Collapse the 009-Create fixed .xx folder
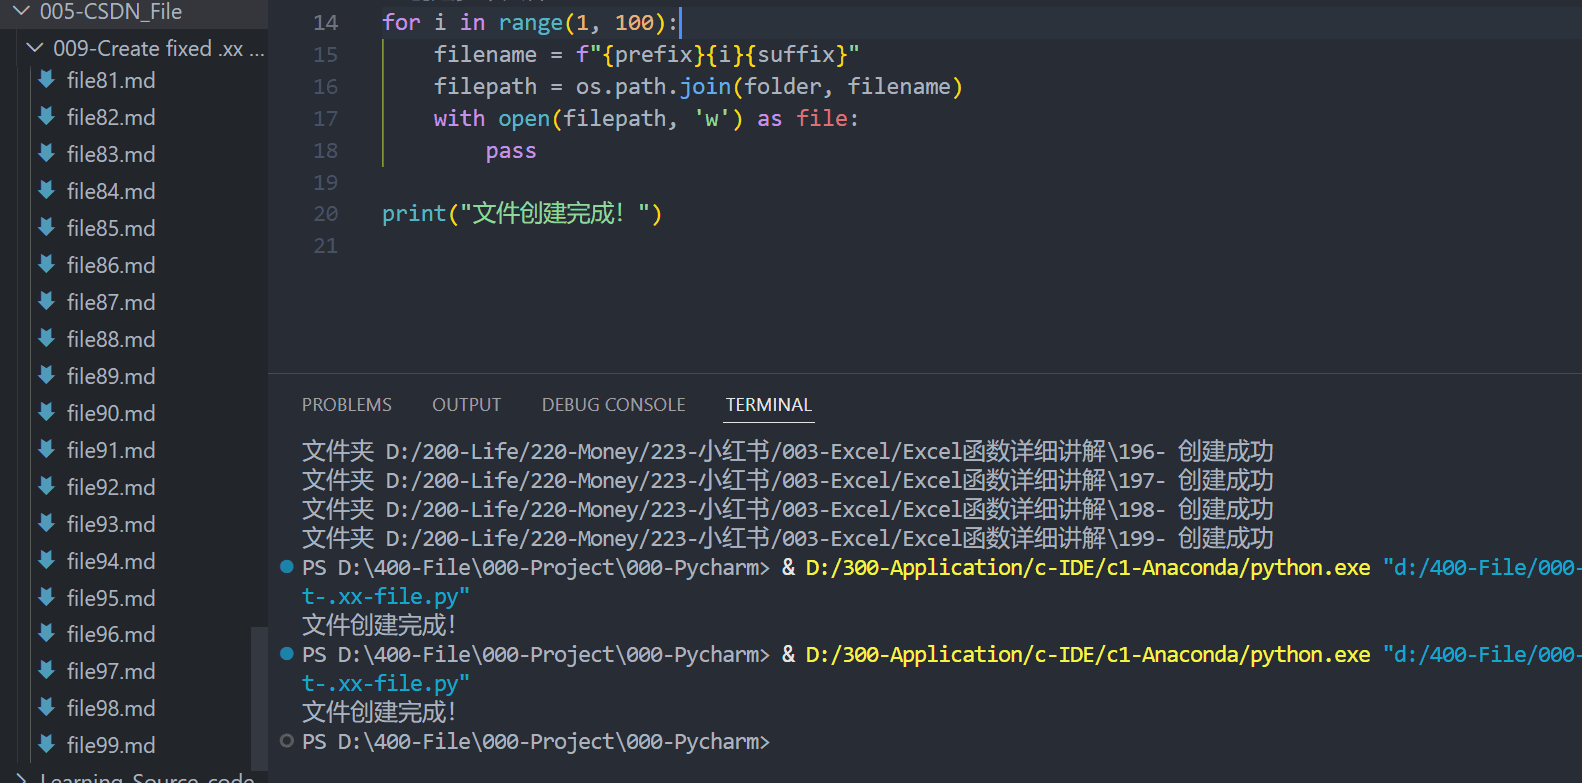1582x783 pixels. pyautogui.click(x=35, y=48)
